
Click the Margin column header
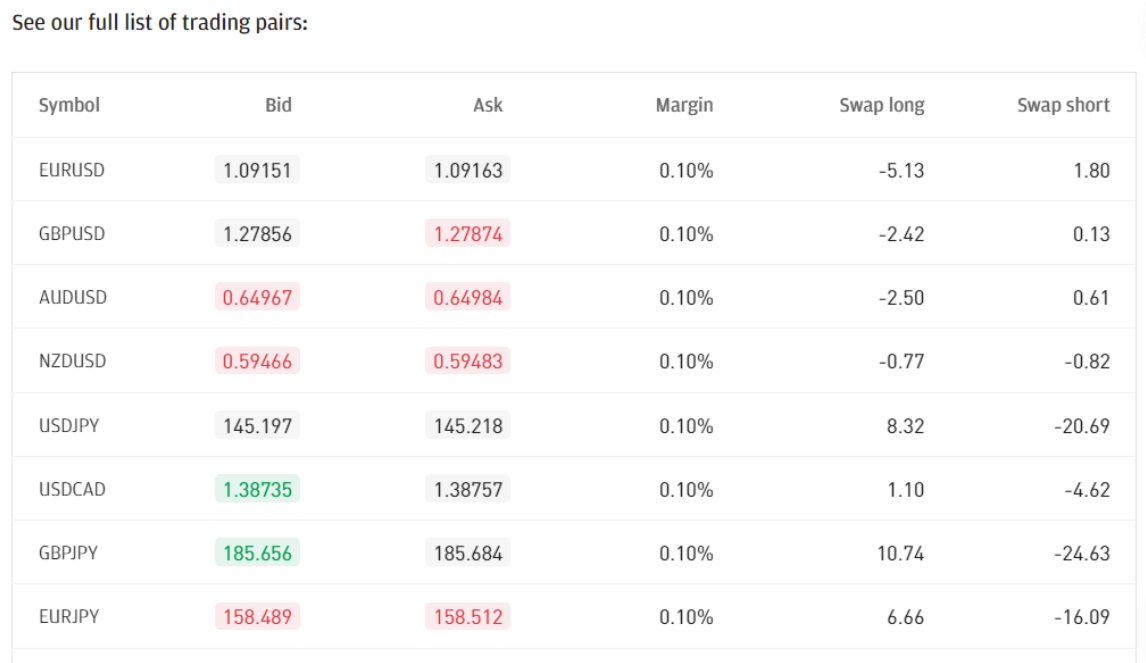pyautogui.click(x=684, y=105)
